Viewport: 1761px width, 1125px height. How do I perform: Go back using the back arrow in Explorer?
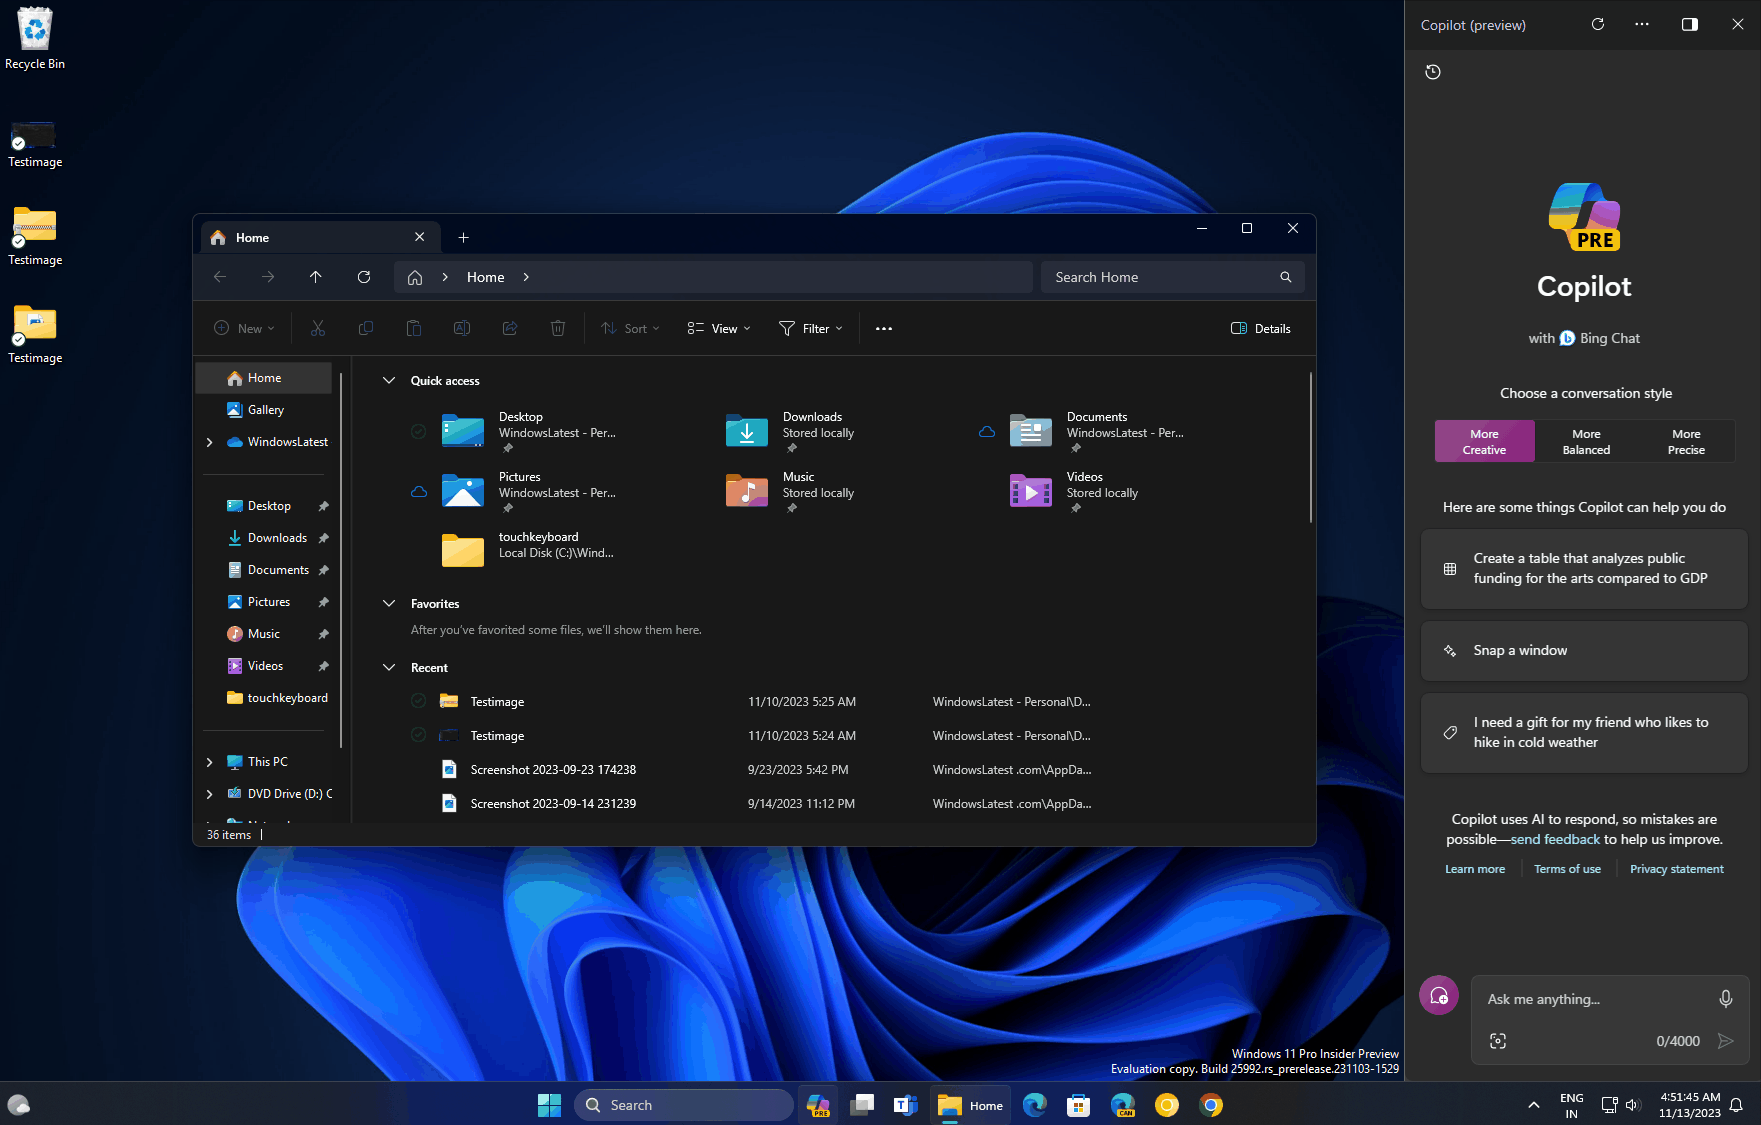(220, 277)
